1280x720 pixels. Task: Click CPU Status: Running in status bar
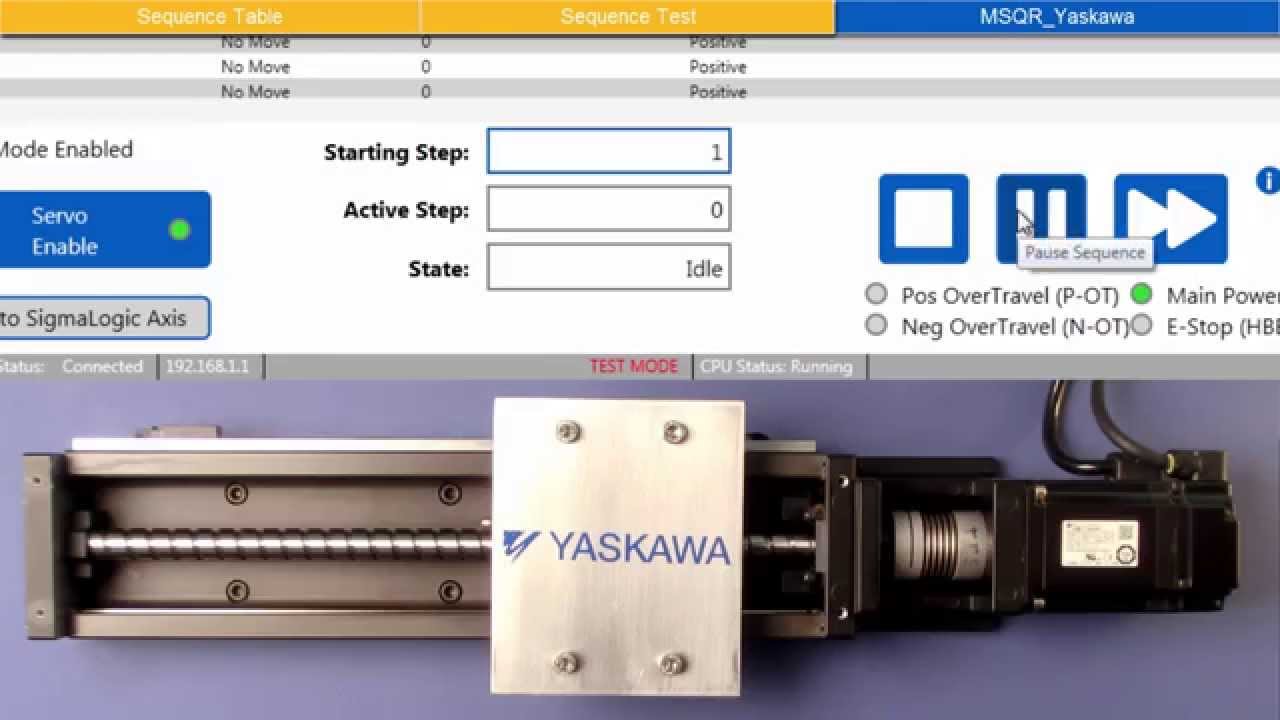click(776, 366)
